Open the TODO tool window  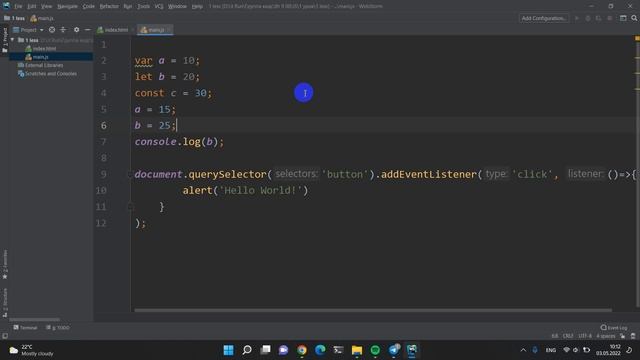[58, 327]
